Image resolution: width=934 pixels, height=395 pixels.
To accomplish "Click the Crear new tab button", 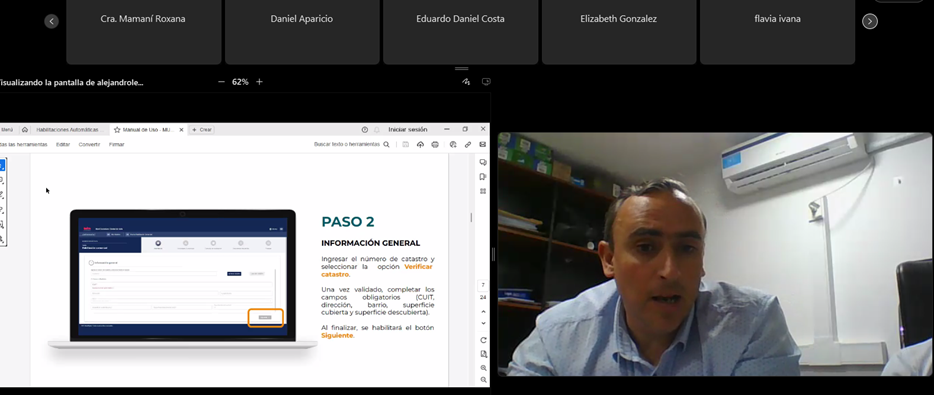I will point(202,129).
